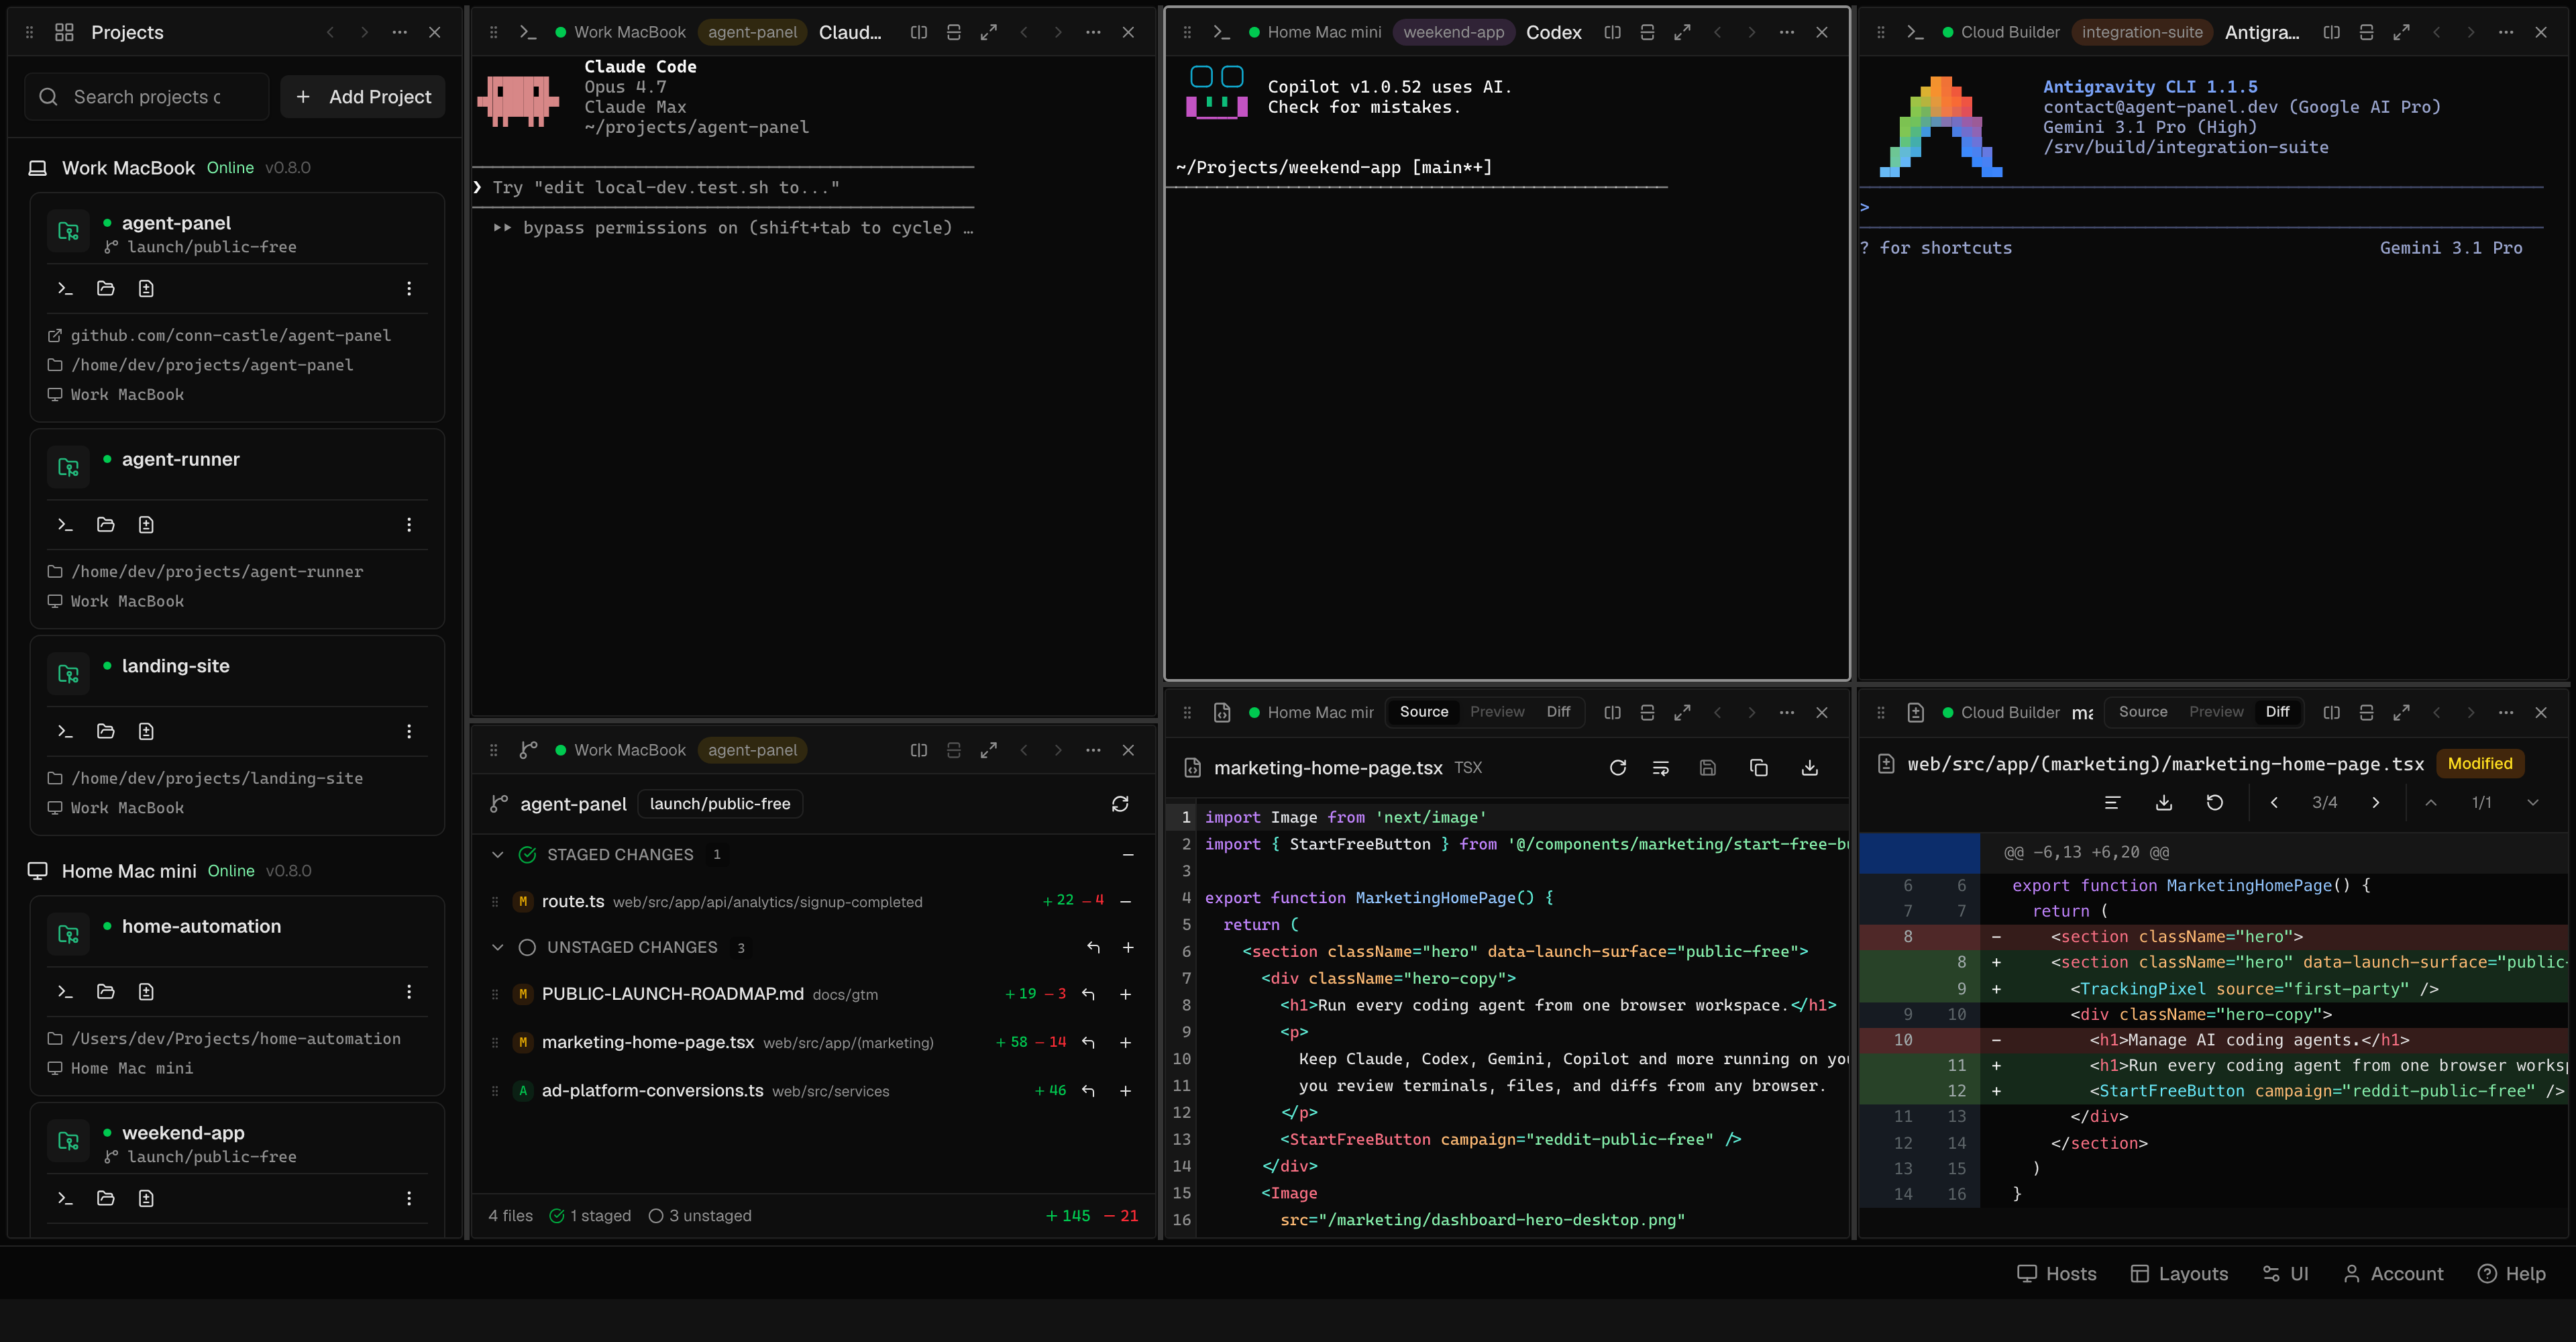The height and width of the screenshot is (1342, 2576).
Task: Open Help in the bottom bar
Action: click(2512, 1274)
